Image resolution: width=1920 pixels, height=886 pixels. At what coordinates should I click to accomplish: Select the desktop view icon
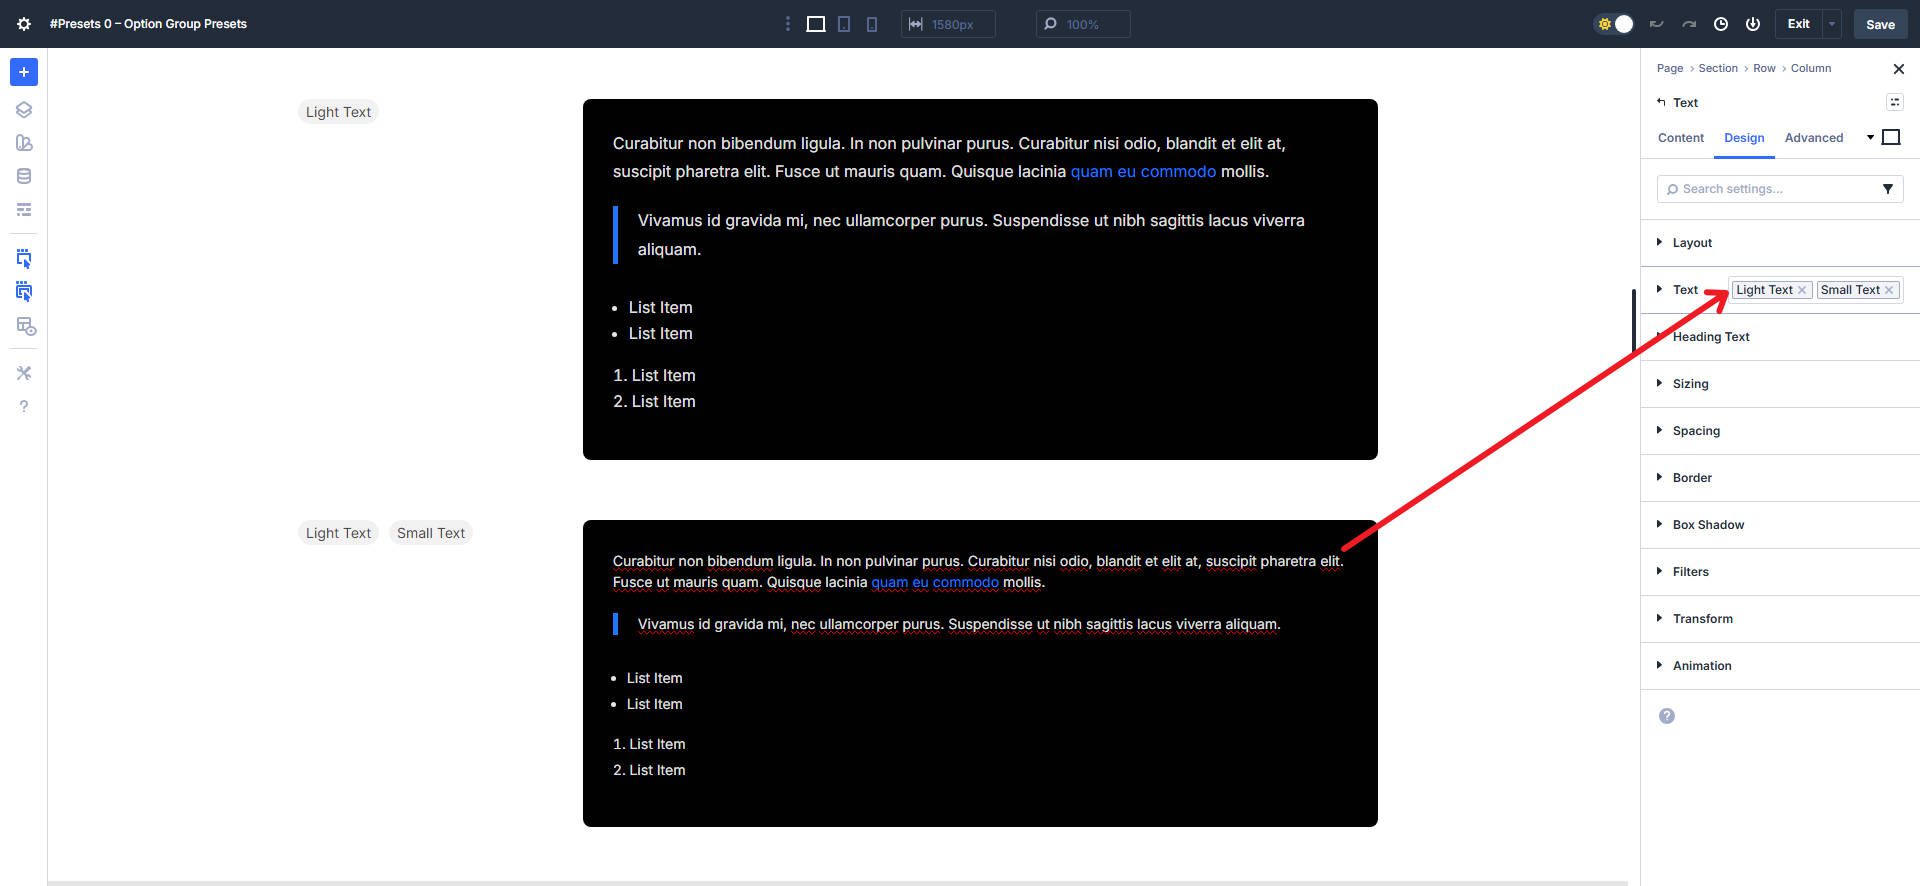816,24
